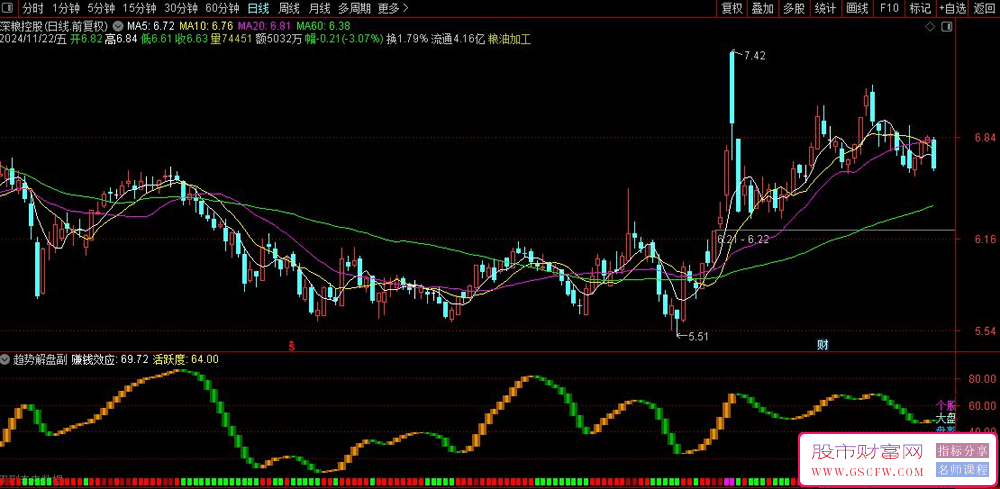Add stock via +自选 button
This screenshot has height=489, width=1000.
953,8
